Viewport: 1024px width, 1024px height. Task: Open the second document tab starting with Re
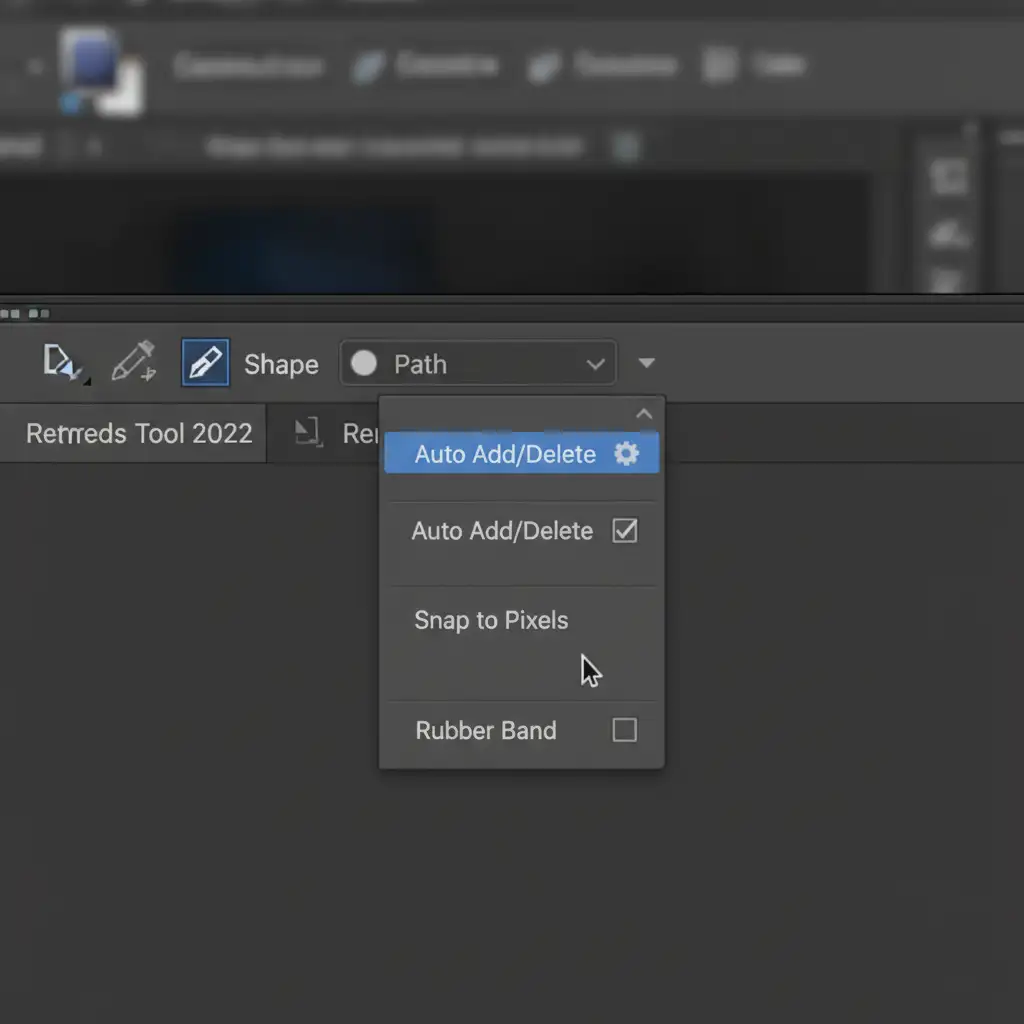358,433
